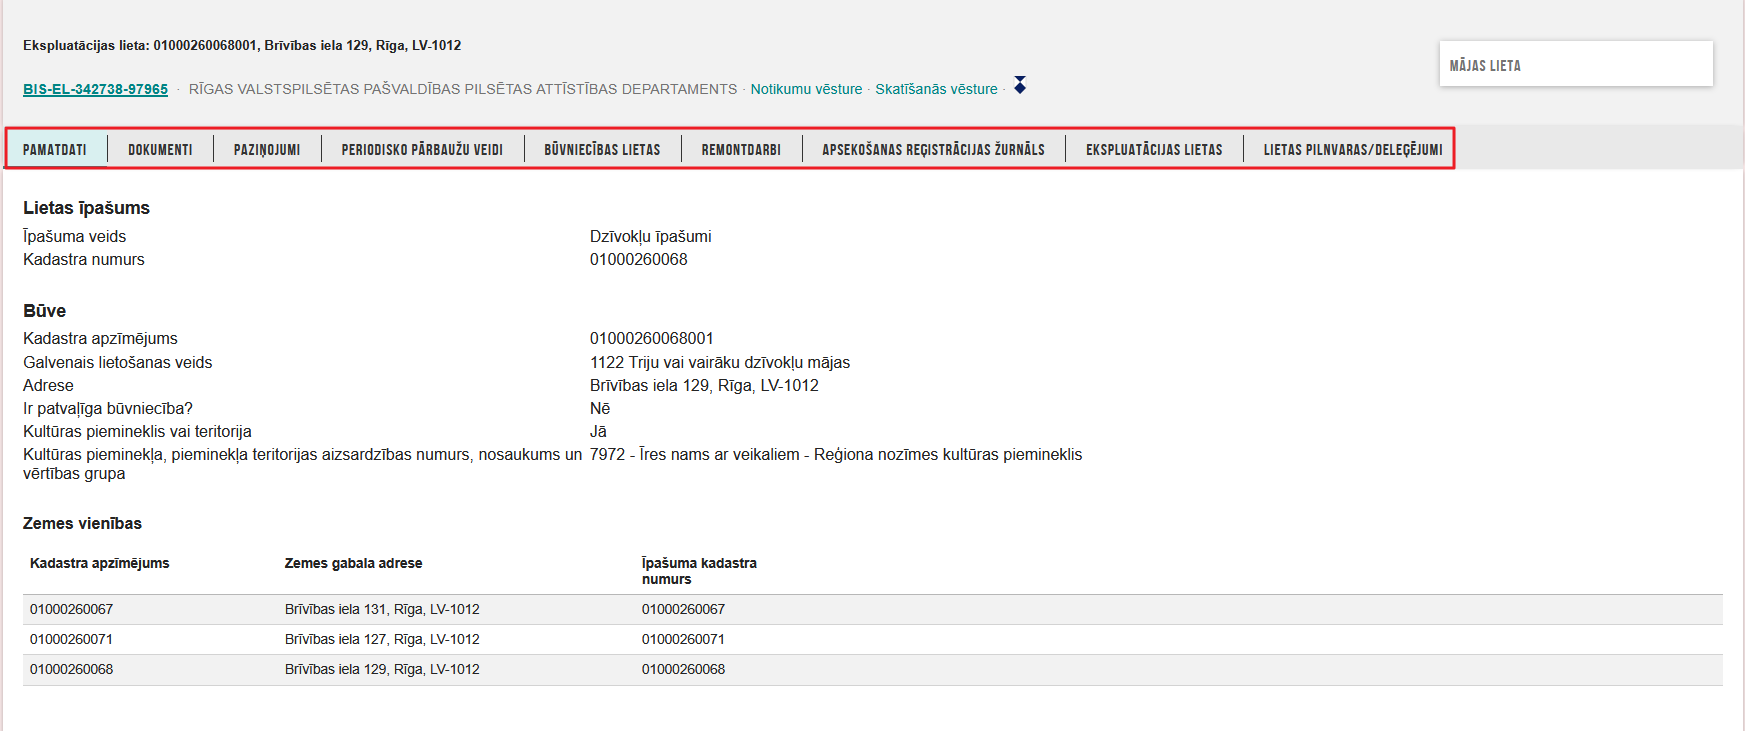Select the Brīvības iela 129 table address cell
The image size is (1745, 731).
382,669
